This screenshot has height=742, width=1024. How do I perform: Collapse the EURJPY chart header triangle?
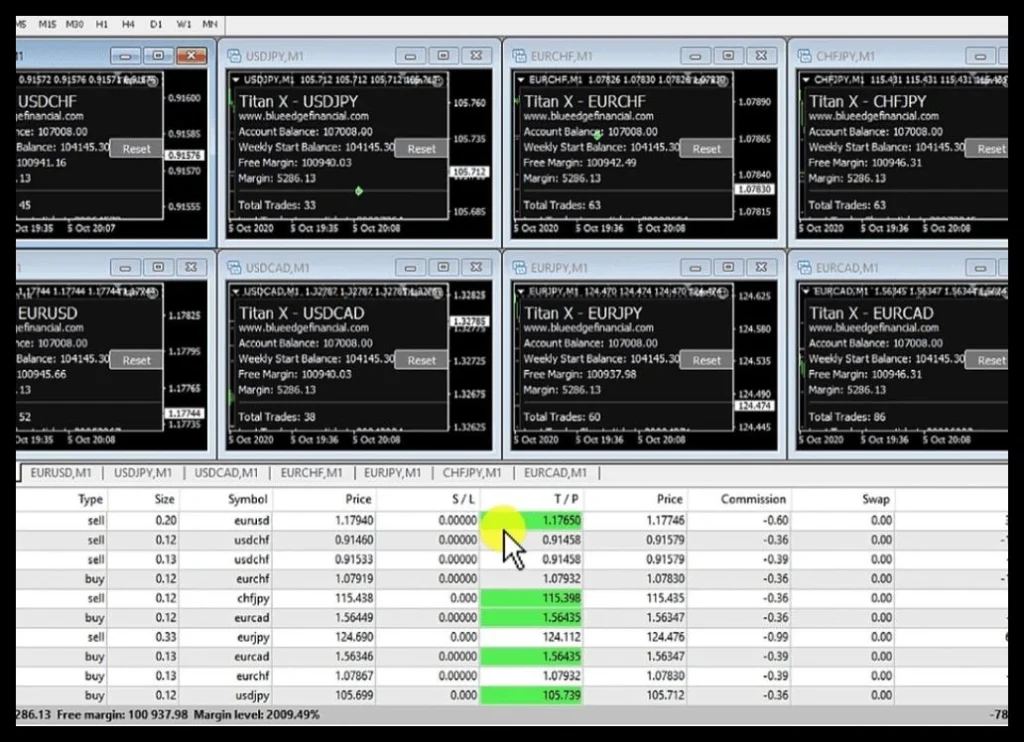coord(520,291)
